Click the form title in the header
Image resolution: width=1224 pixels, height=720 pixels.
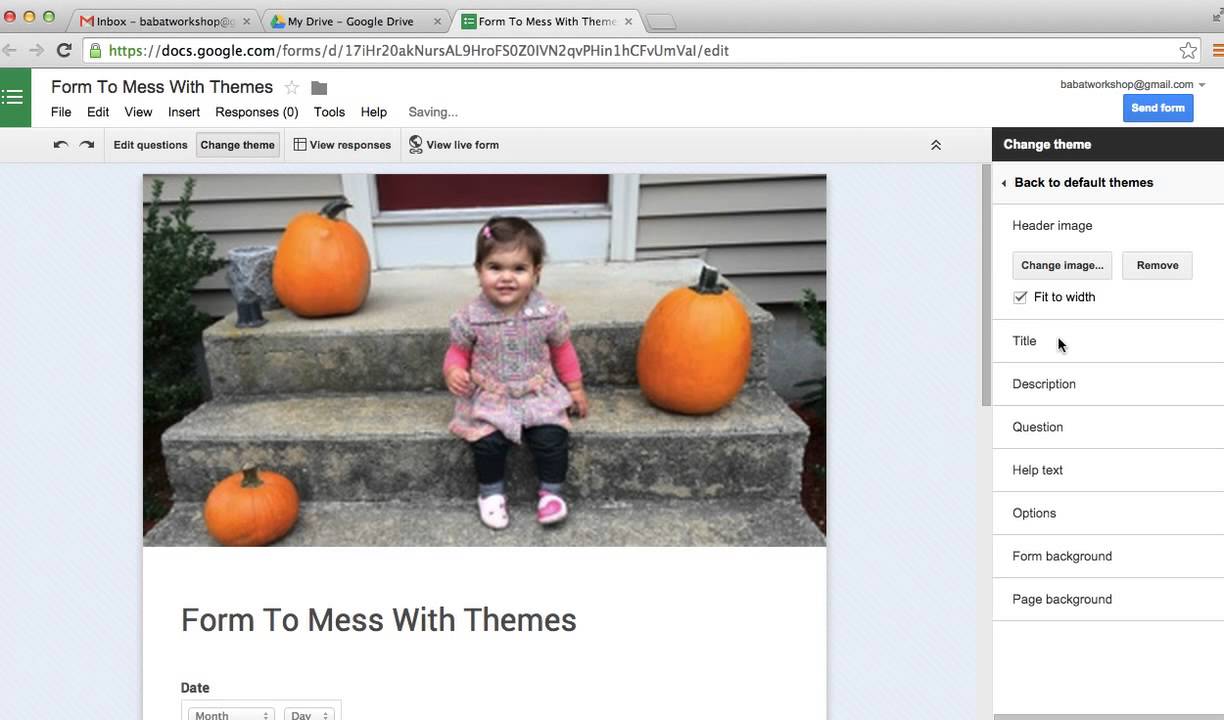click(x=162, y=87)
